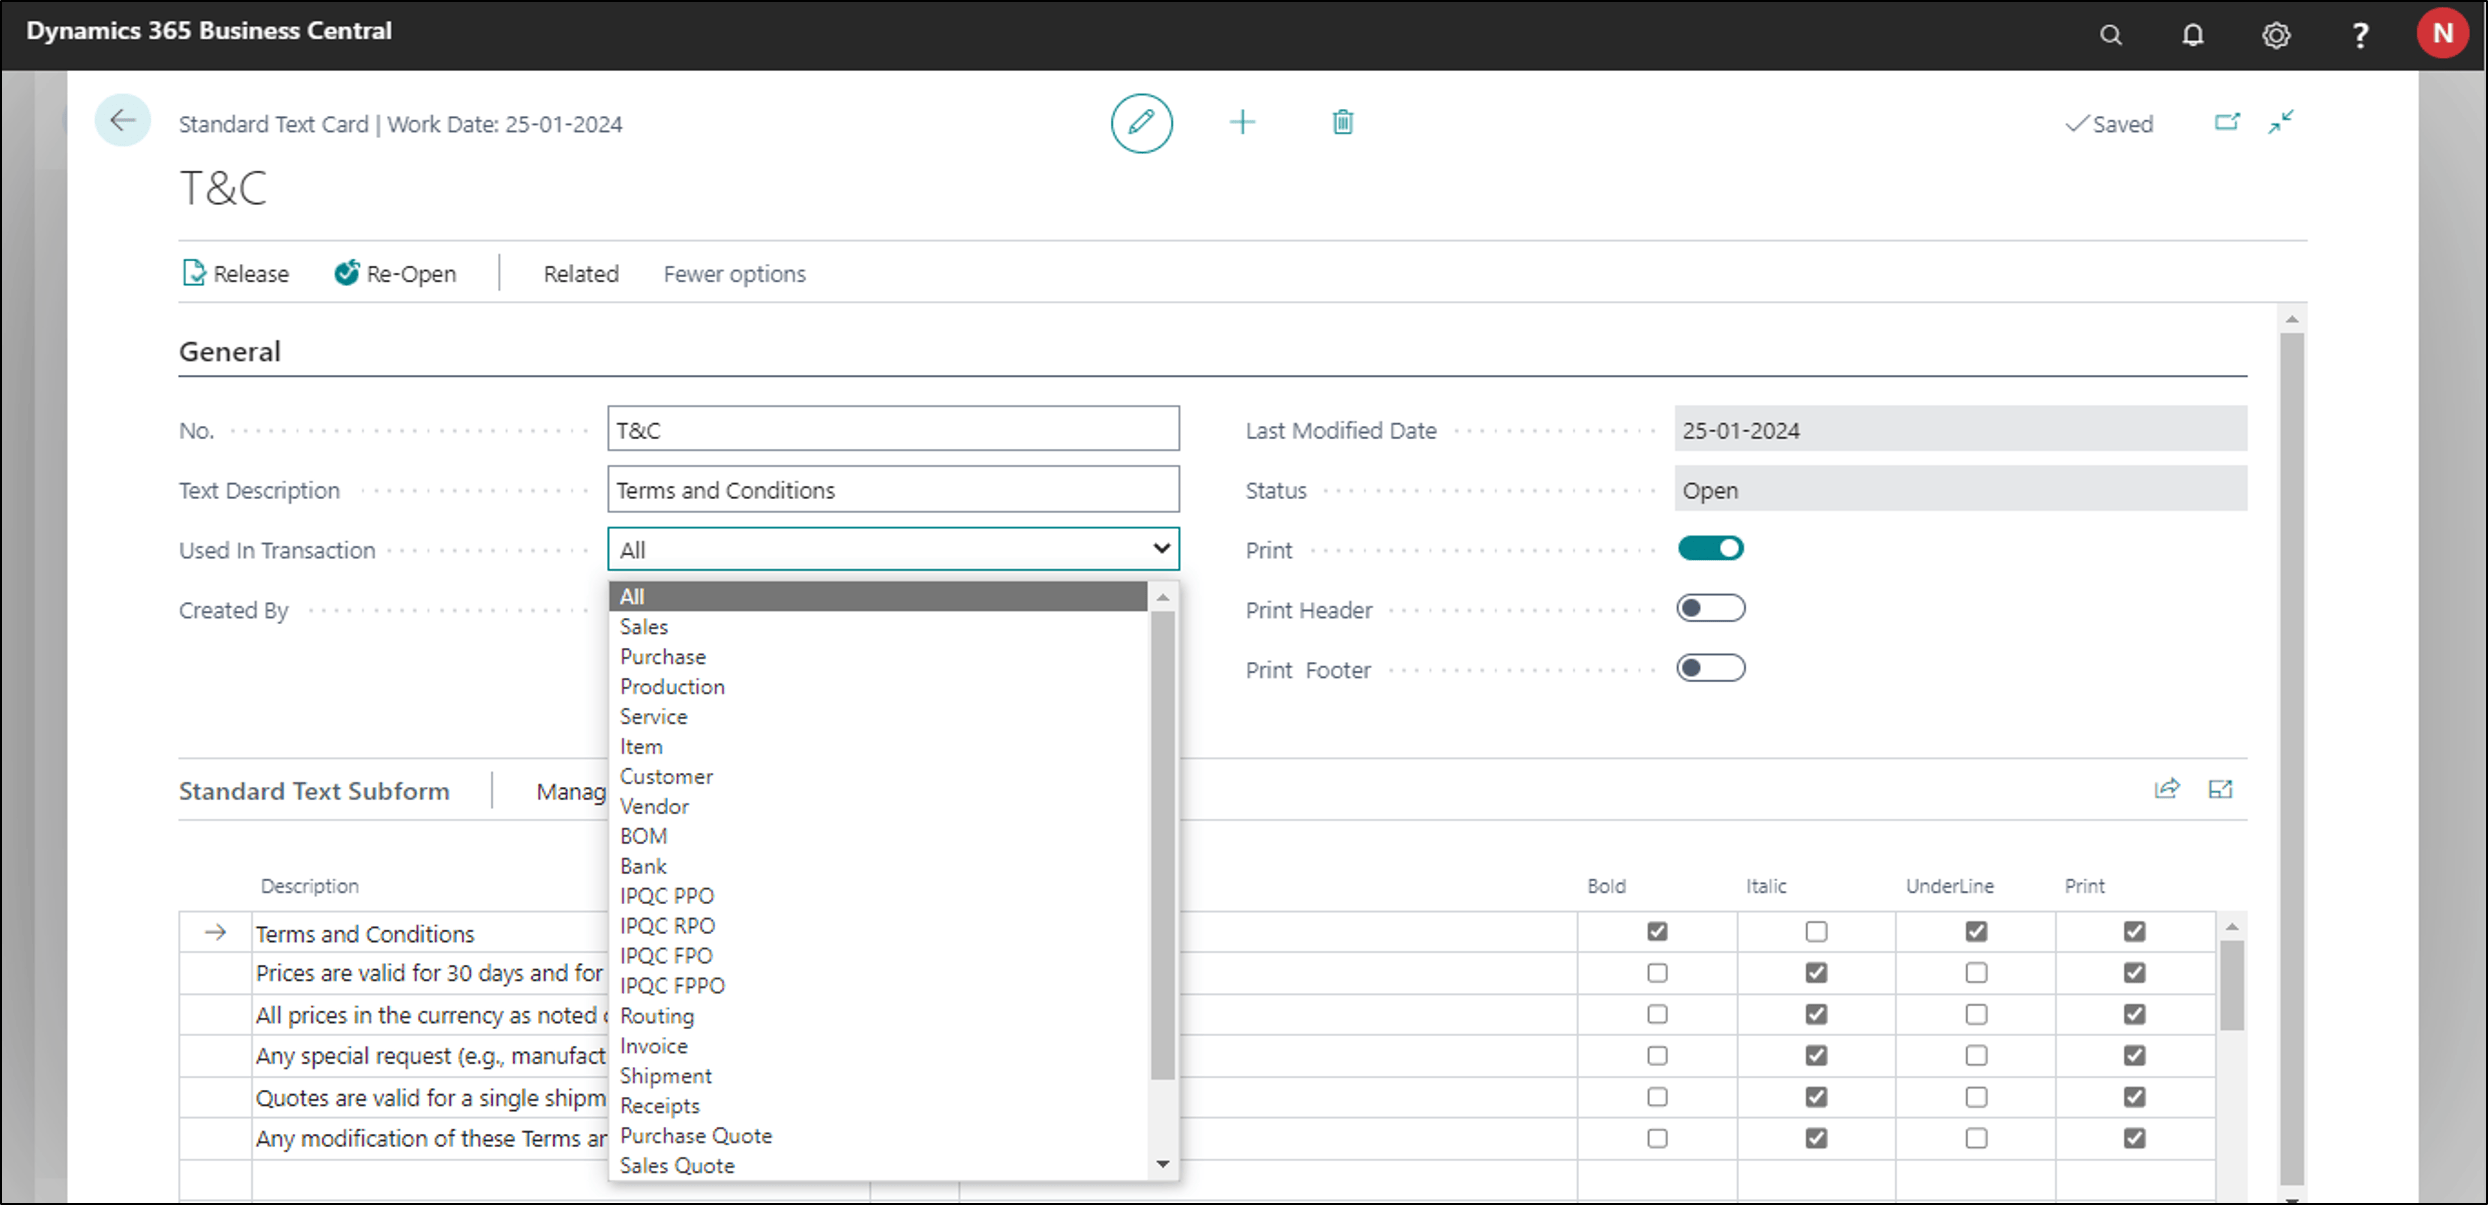Image resolution: width=2488 pixels, height=1205 pixels.
Task: Open the user account avatar N
Action: tap(2442, 33)
